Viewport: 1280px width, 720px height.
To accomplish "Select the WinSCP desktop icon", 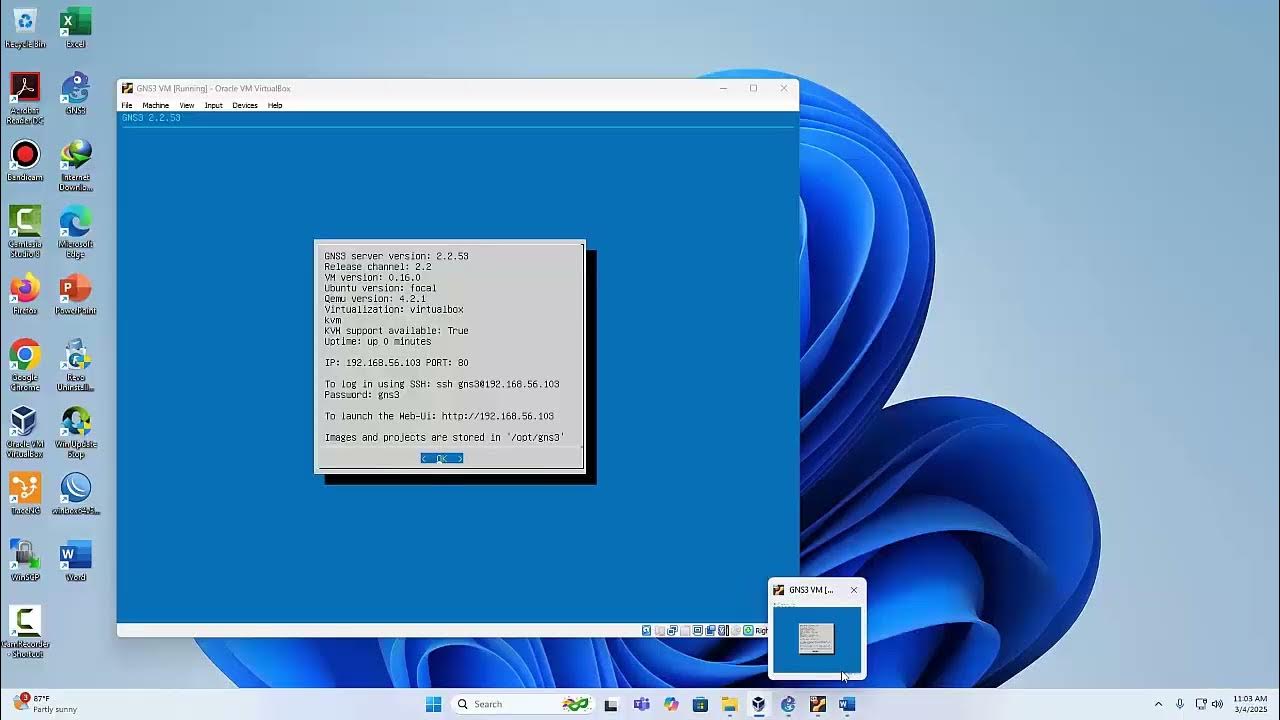I will 25,561.
